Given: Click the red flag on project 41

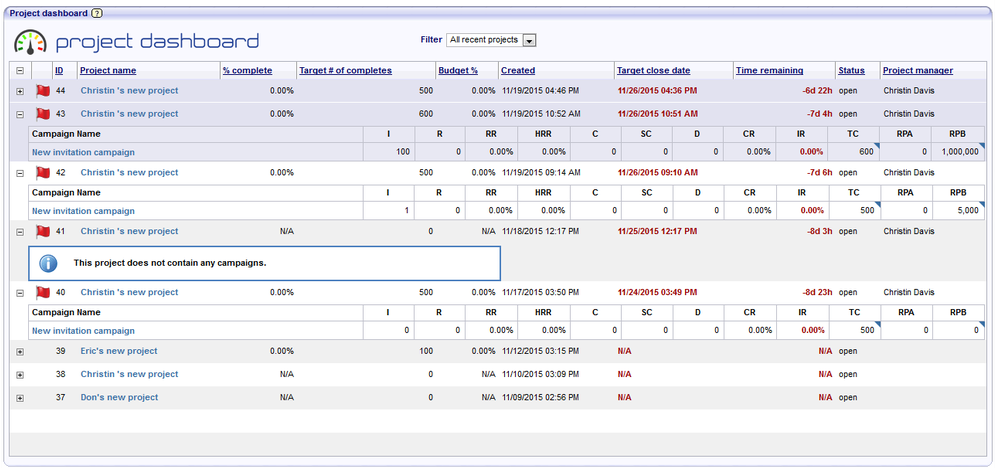Looking at the screenshot, I should click(43, 231).
